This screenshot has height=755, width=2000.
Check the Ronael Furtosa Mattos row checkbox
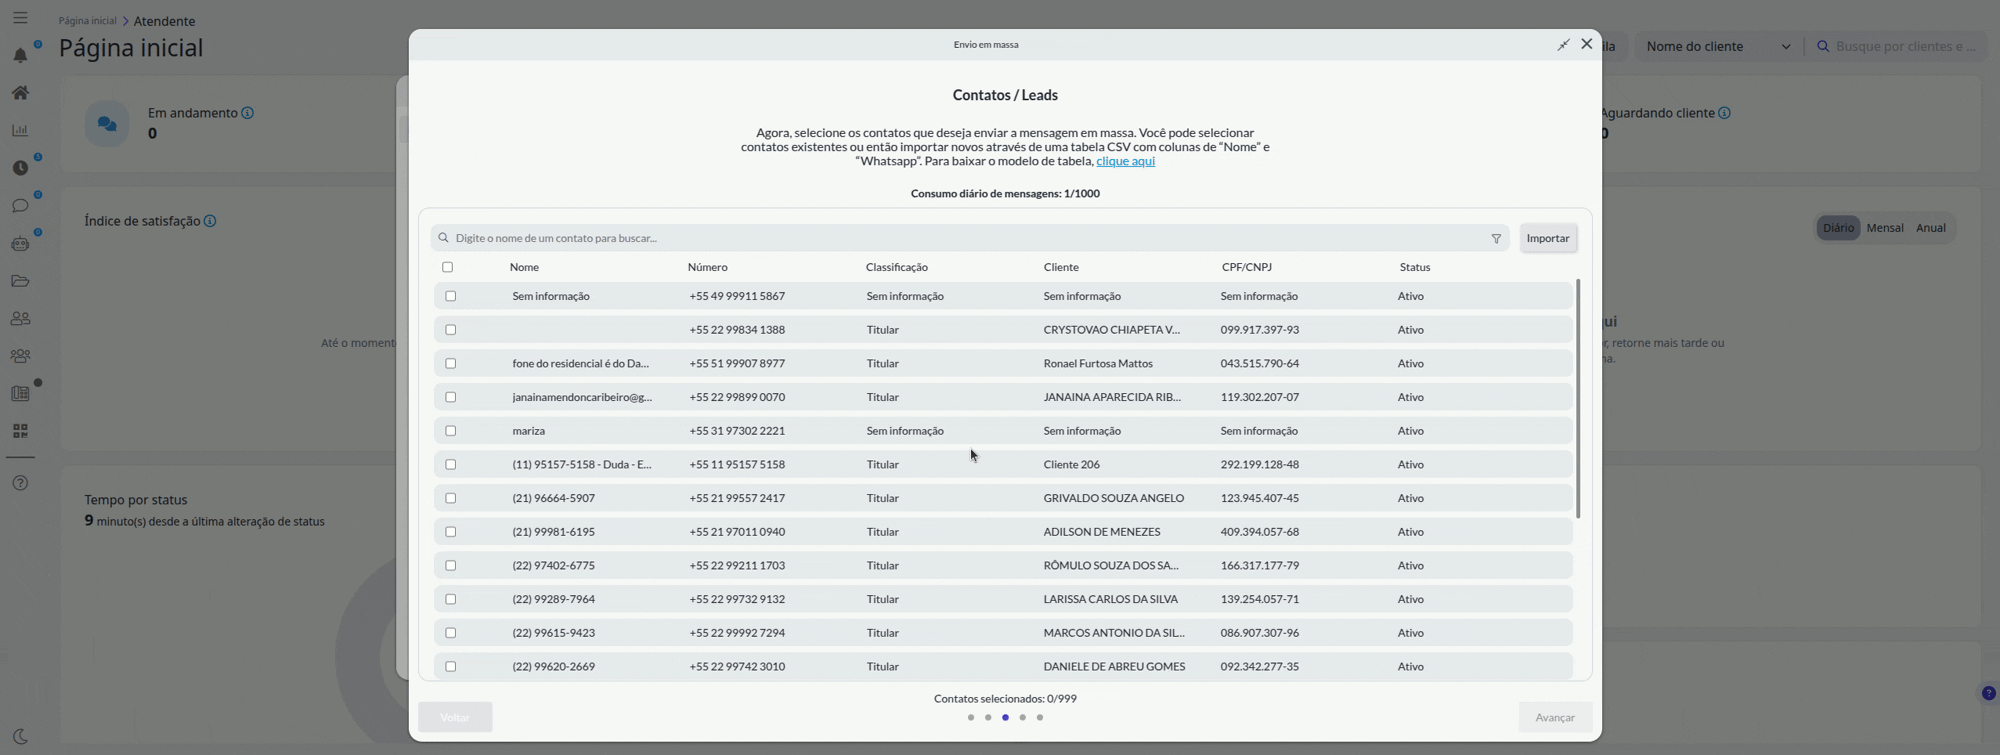tap(451, 363)
